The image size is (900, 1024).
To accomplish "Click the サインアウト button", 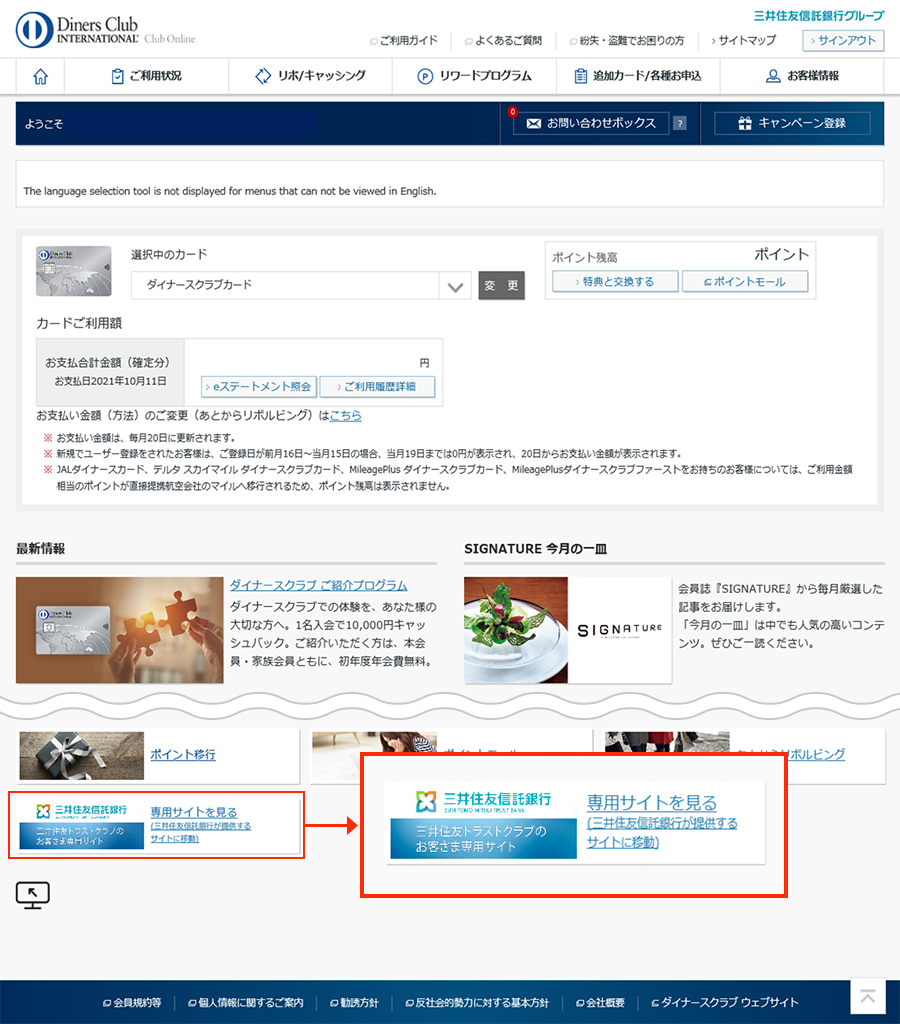I will click(x=843, y=40).
